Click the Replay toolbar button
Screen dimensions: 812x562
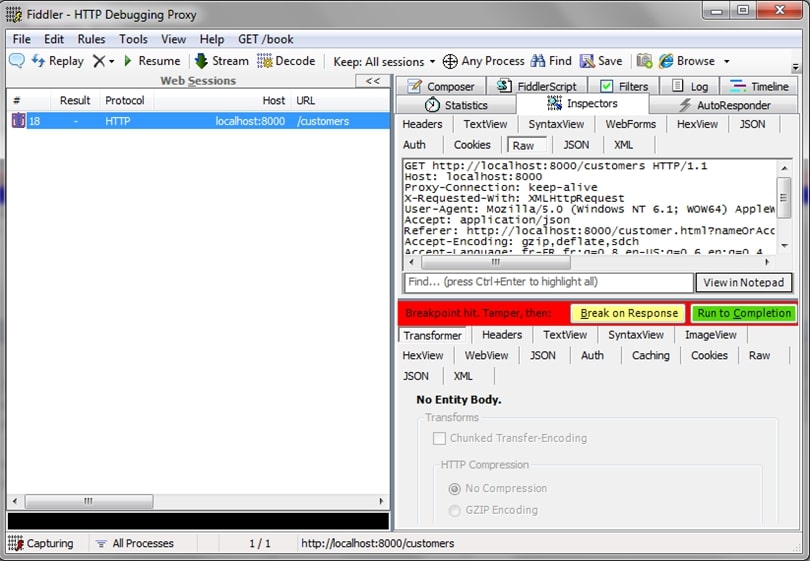click(57, 61)
